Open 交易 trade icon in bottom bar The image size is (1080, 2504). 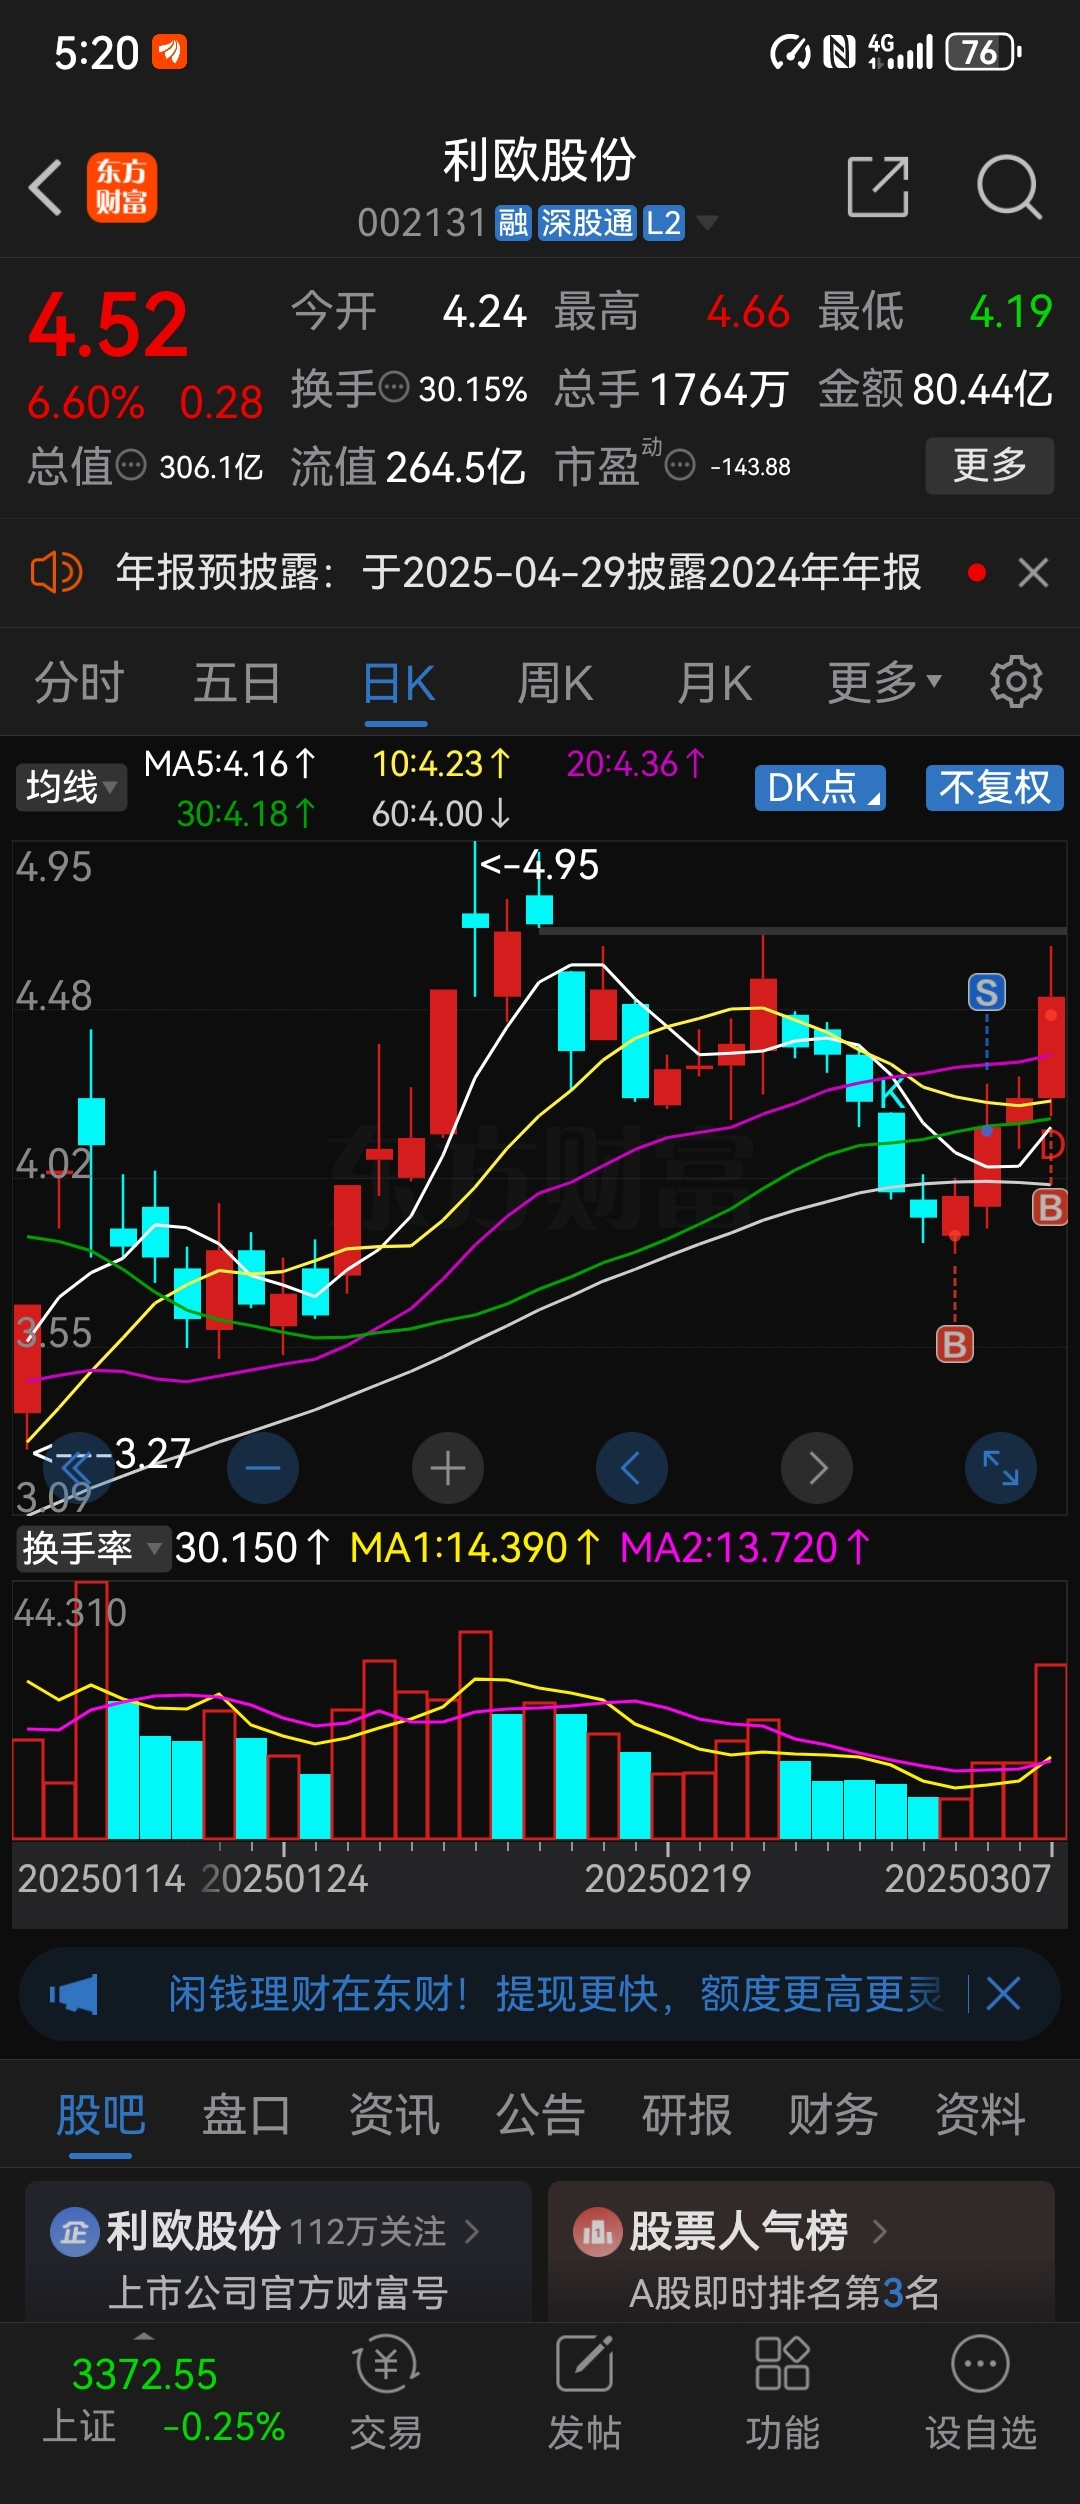pyautogui.click(x=386, y=2394)
